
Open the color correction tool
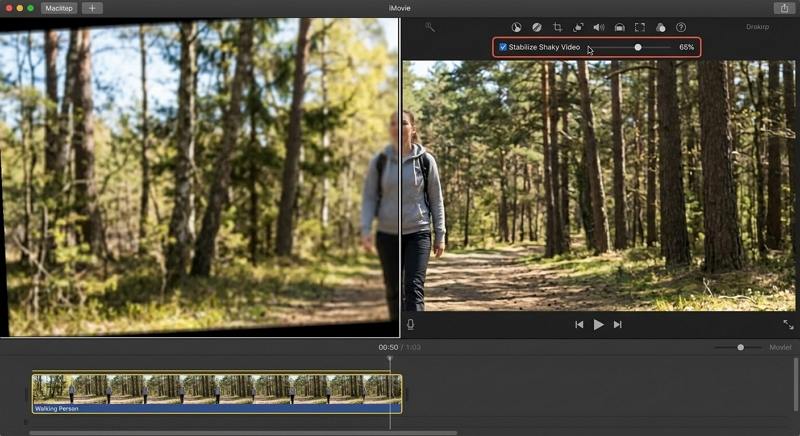pyautogui.click(x=537, y=28)
